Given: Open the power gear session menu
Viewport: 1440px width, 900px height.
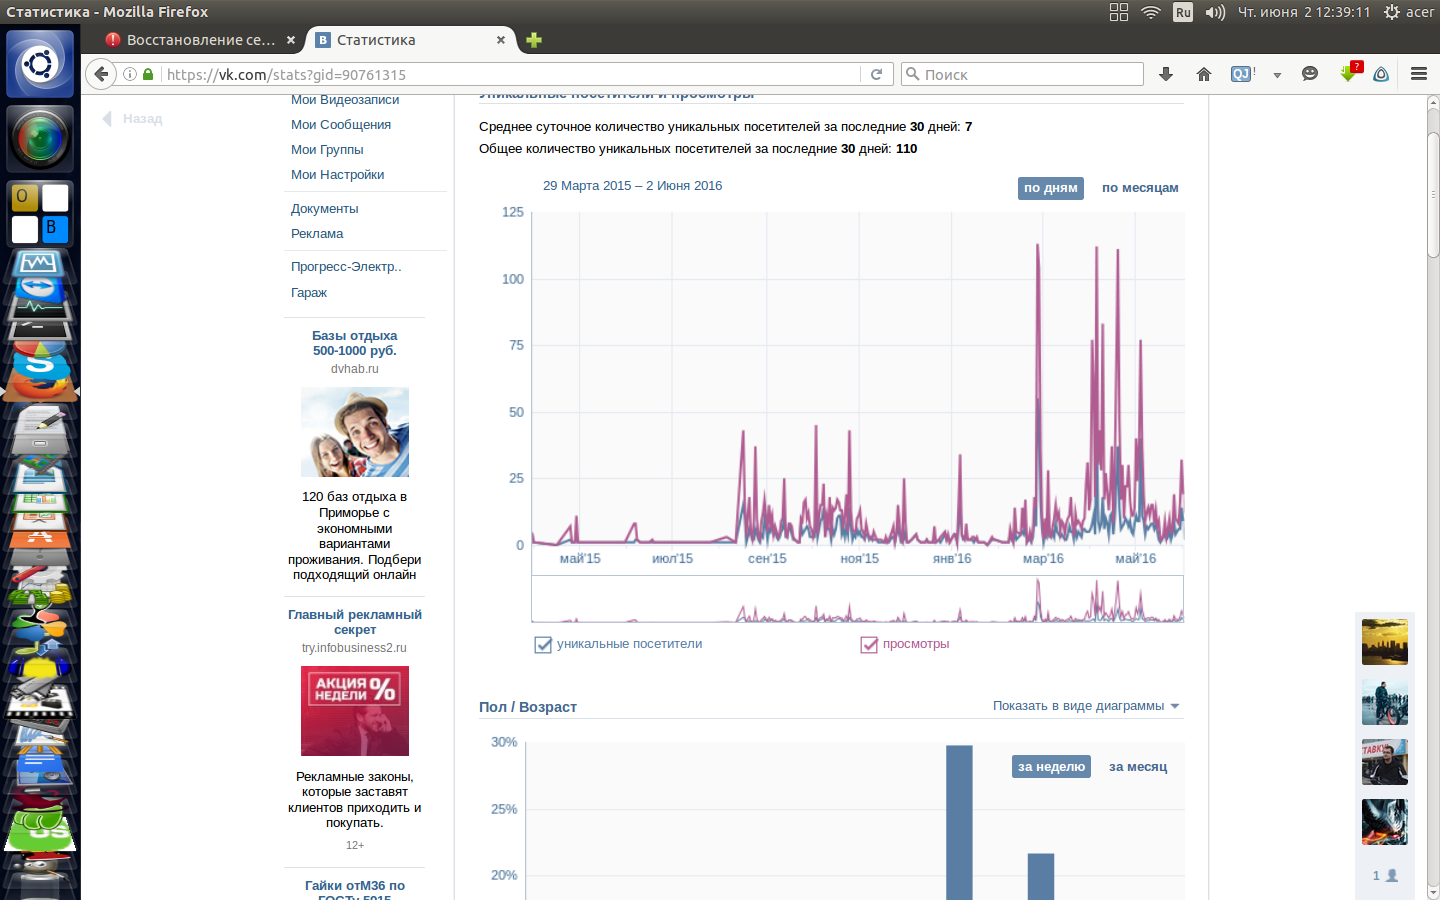Looking at the screenshot, I should pos(1392,12).
